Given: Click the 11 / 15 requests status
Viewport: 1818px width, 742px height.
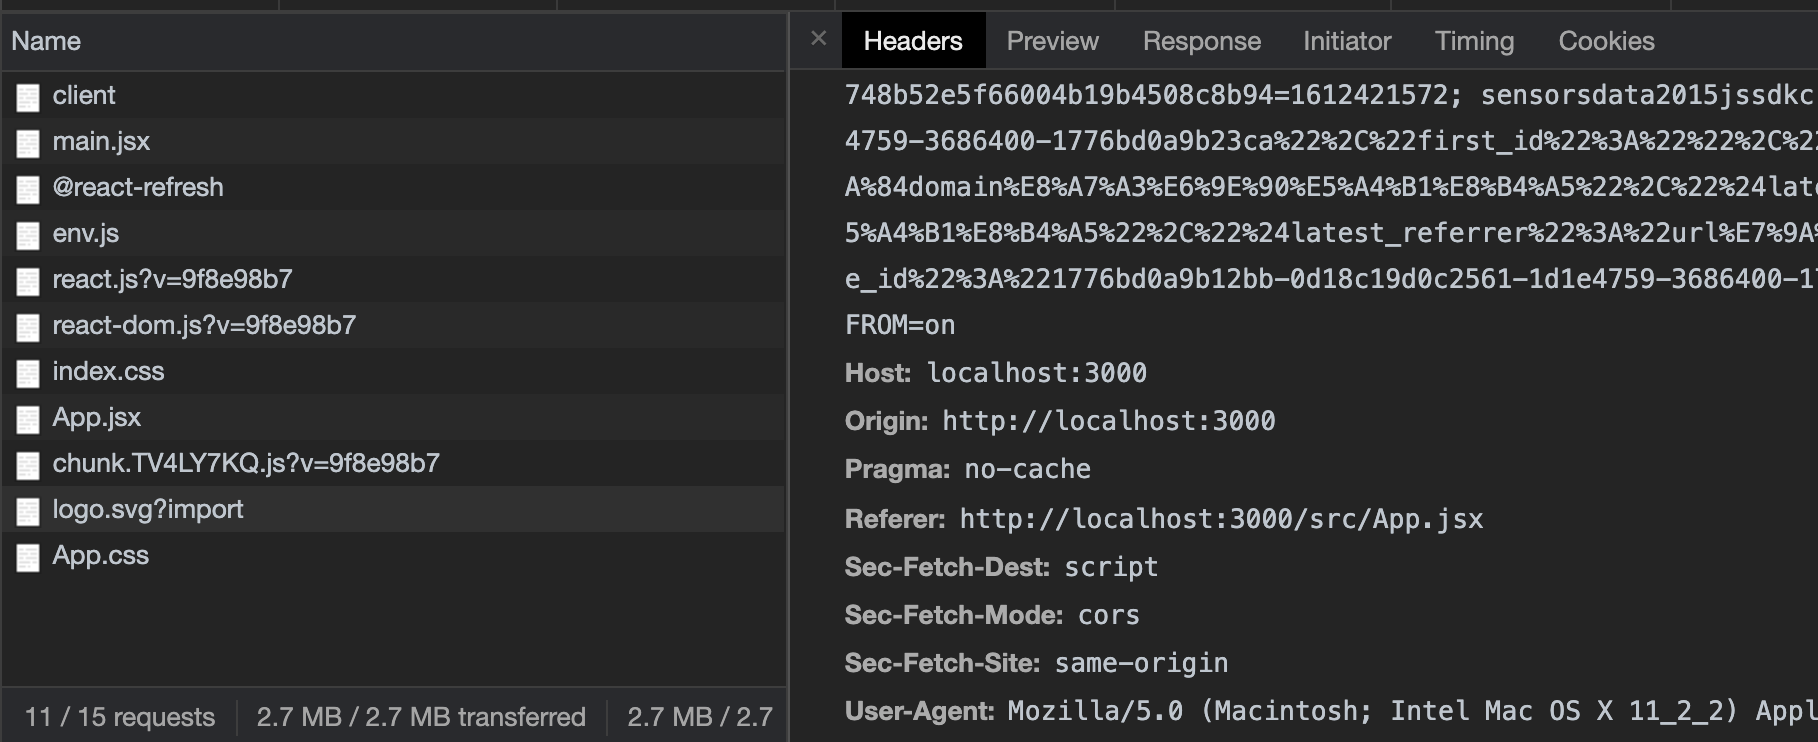Looking at the screenshot, I should tap(120, 717).
